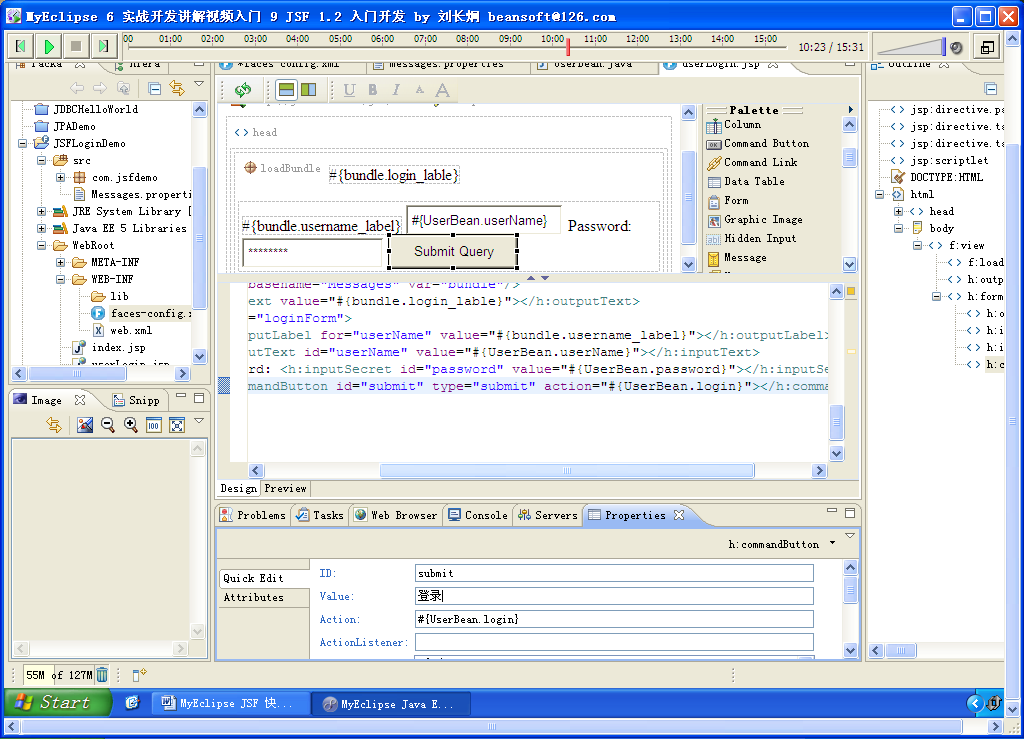The width and height of the screenshot is (1024, 739).
Task: Select Command Button in the Palette
Action: 758,143
